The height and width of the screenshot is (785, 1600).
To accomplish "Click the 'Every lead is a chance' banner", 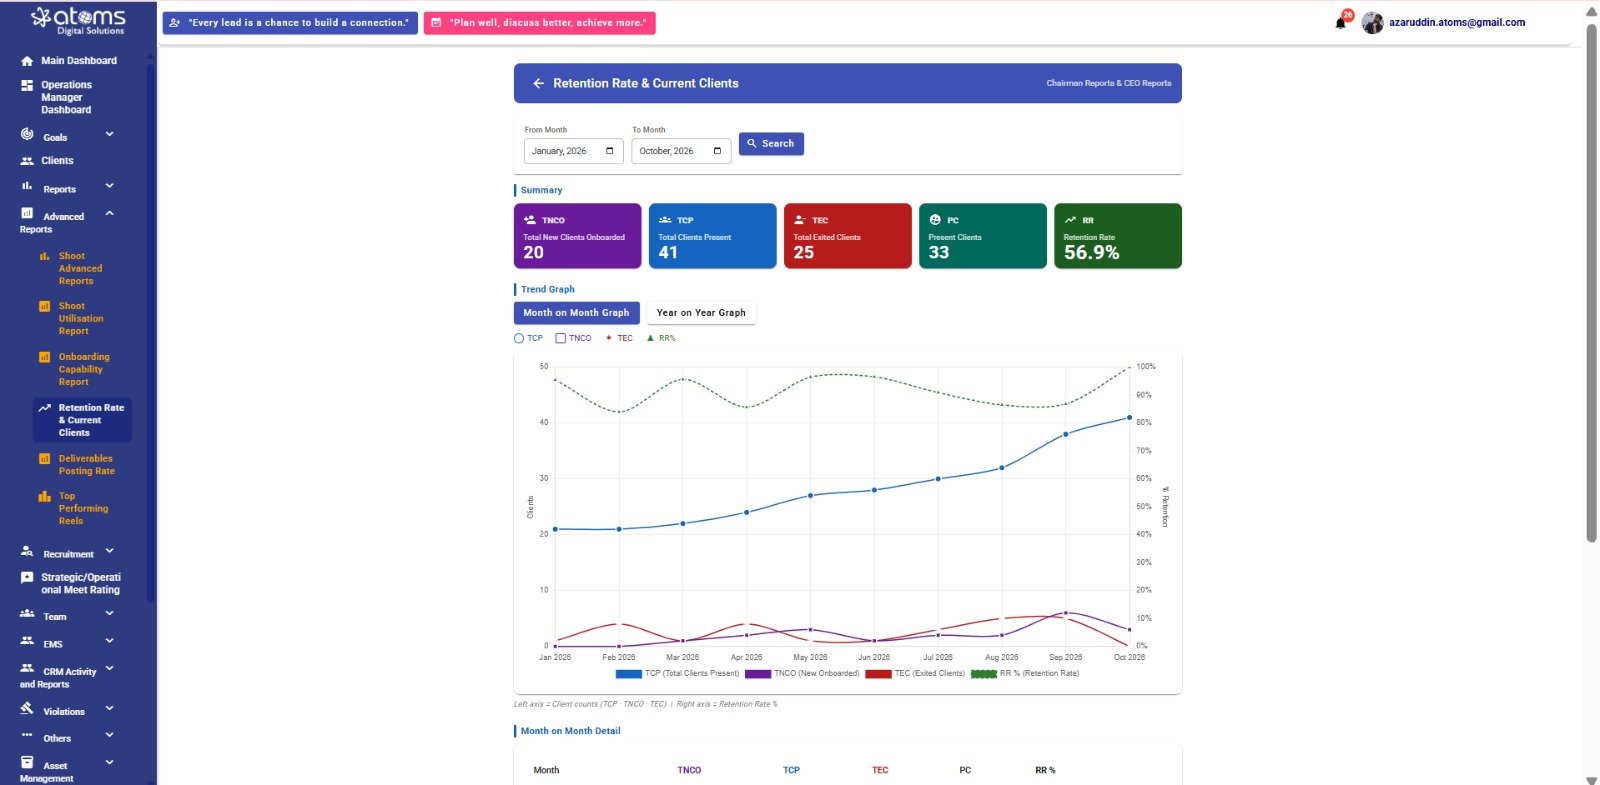I will click(x=290, y=23).
